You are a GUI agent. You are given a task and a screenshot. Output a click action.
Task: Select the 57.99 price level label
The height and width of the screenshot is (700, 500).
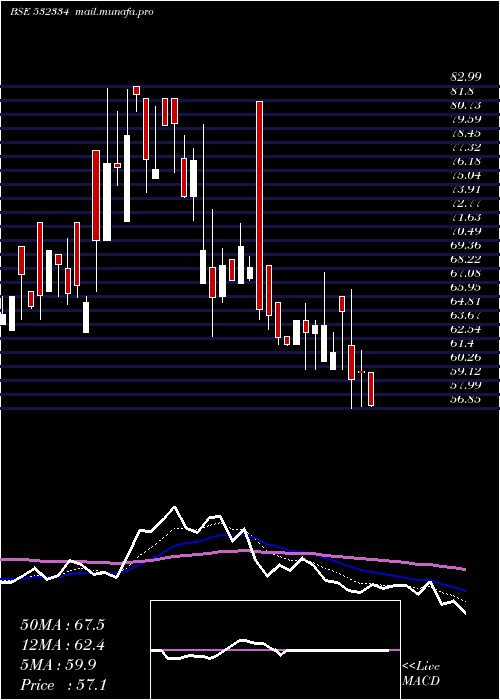click(466, 385)
